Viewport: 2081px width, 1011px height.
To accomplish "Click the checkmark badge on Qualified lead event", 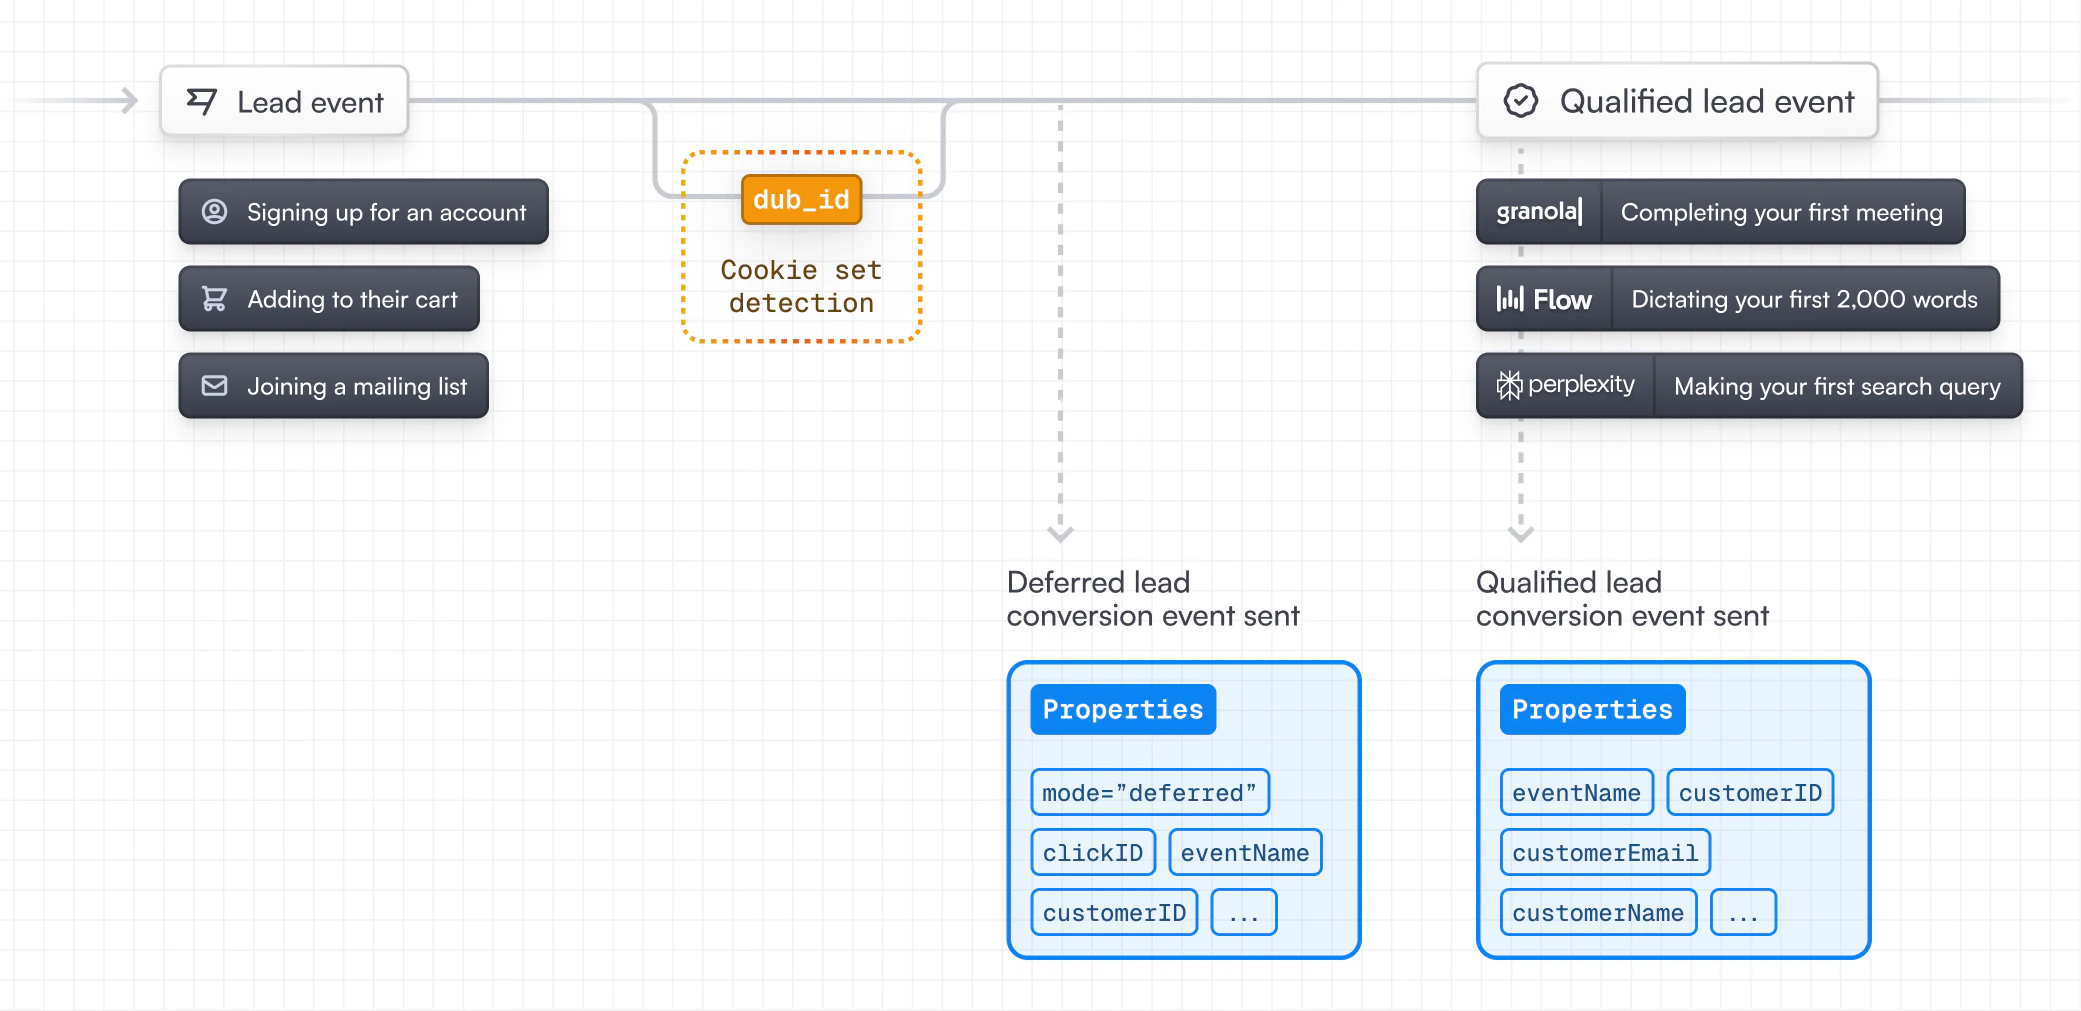I will pyautogui.click(x=1520, y=100).
